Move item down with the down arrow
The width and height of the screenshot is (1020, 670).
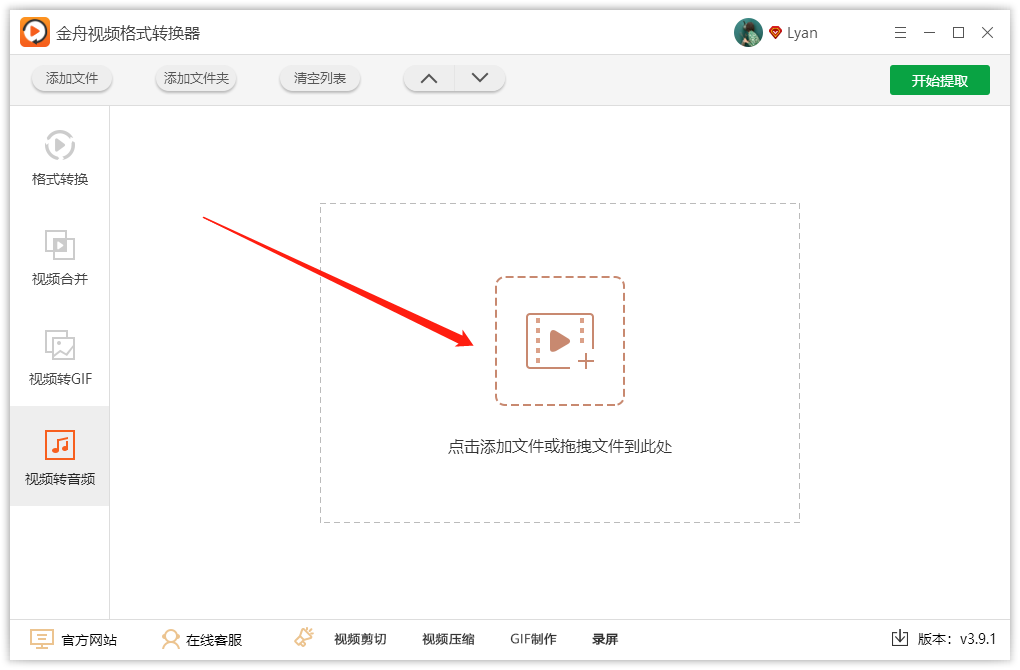(480, 79)
